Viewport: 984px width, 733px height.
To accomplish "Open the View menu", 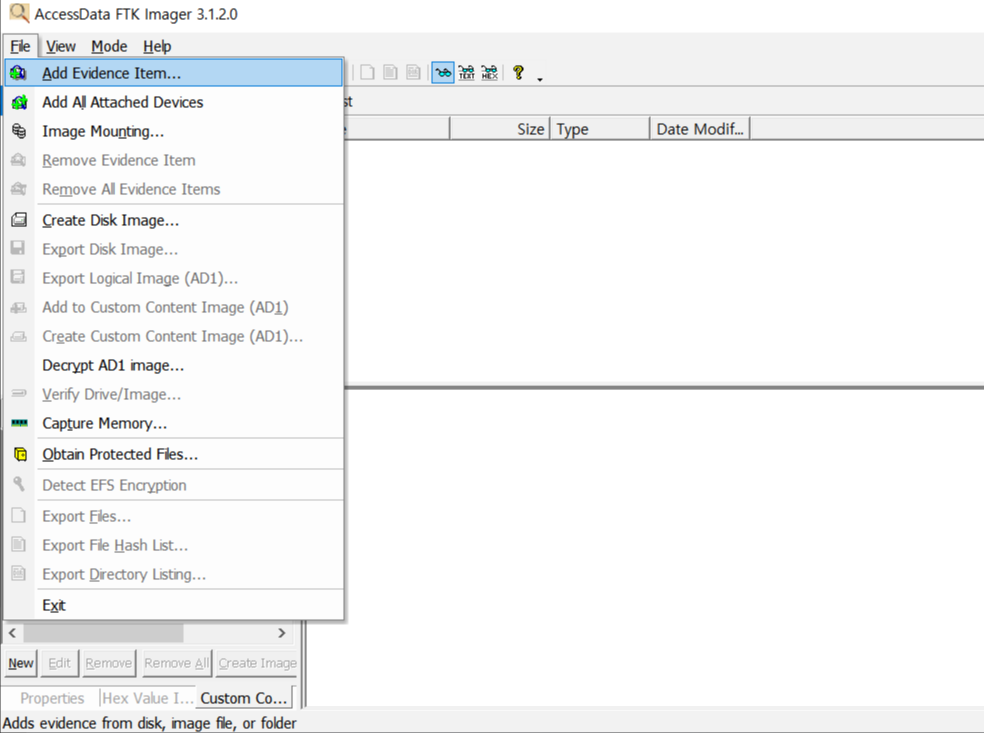I will click(61, 46).
